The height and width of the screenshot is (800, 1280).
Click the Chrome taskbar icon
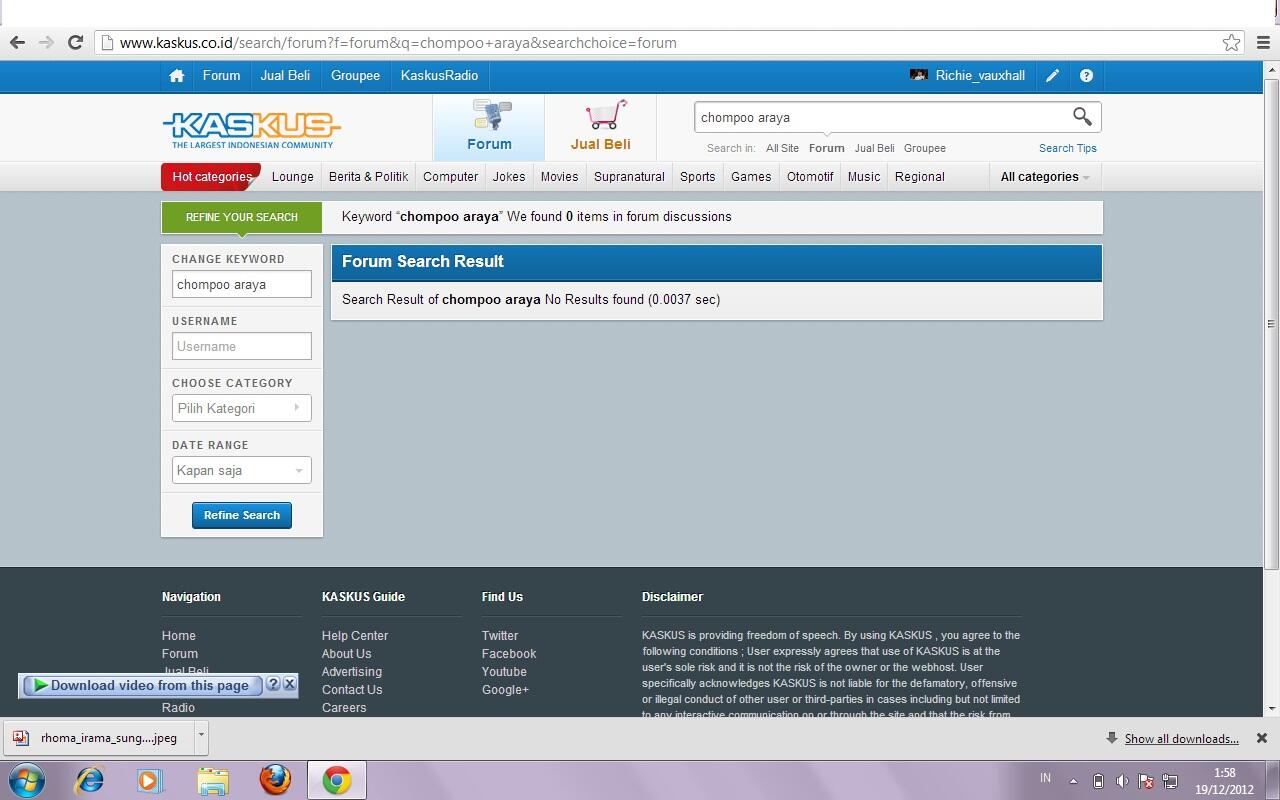point(337,780)
